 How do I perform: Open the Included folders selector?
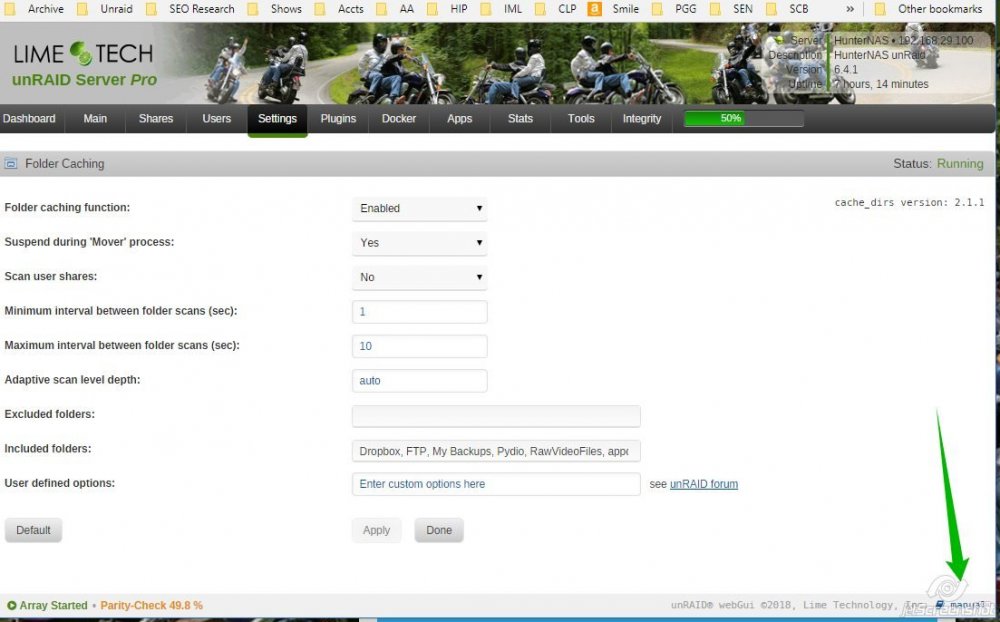pyautogui.click(x=496, y=450)
